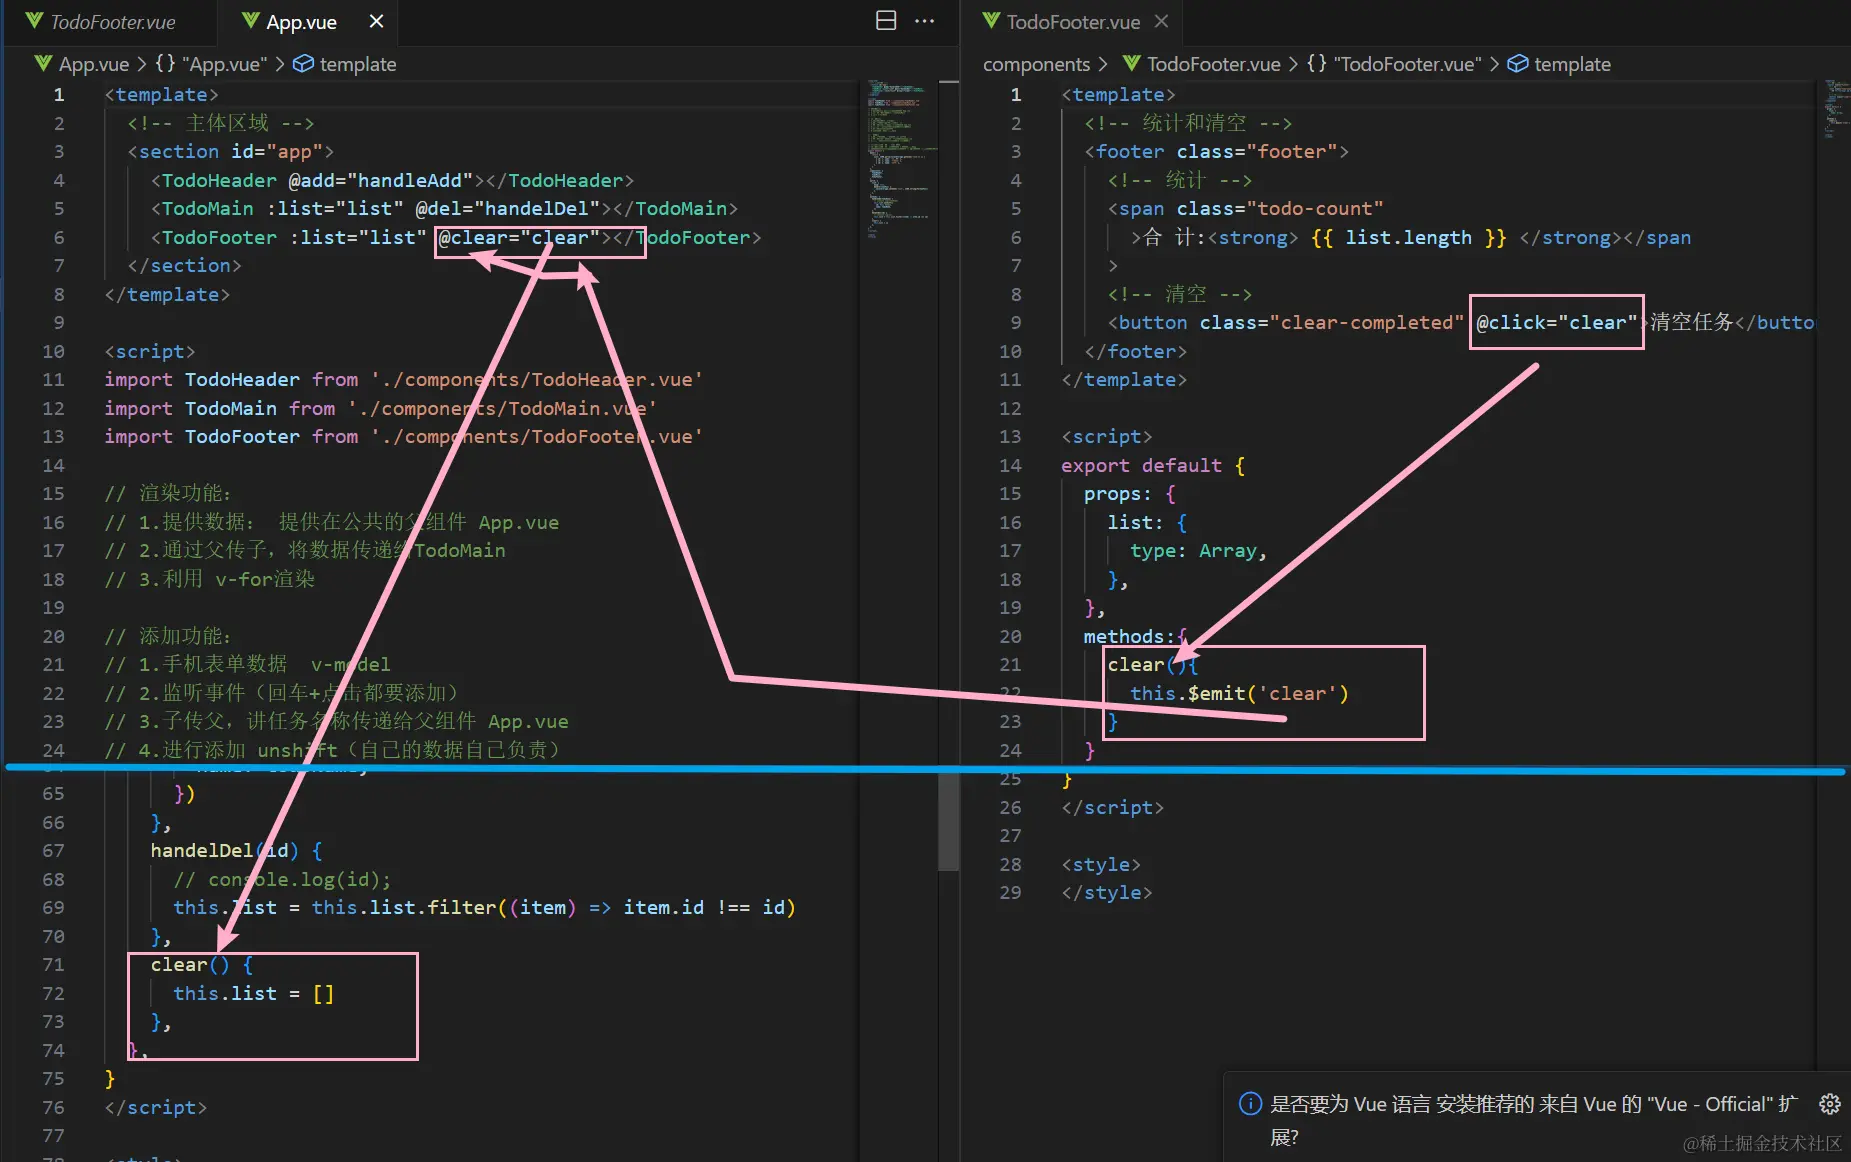Click the Vue icon on the right TodoFooter.vue tab
The image size is (1851, 1162).
coord(991,21)
